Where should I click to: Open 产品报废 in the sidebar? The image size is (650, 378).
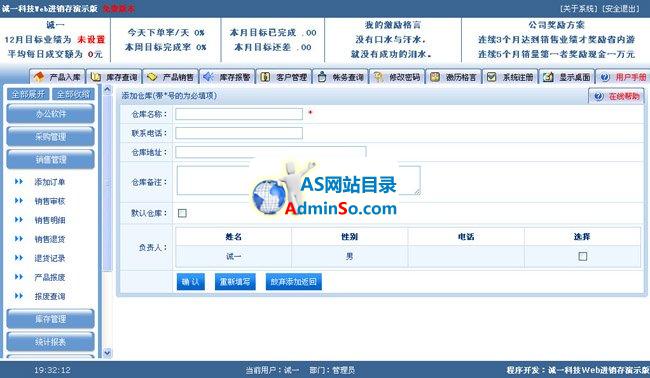tap(50, 277)
